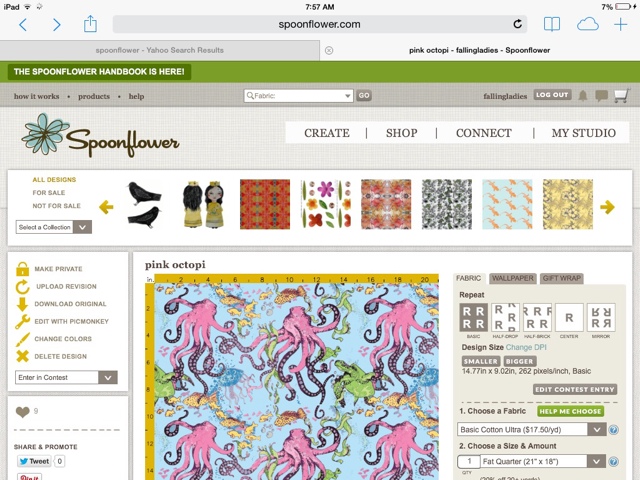Select the Mirror repeat option

(x=601, y=317)
